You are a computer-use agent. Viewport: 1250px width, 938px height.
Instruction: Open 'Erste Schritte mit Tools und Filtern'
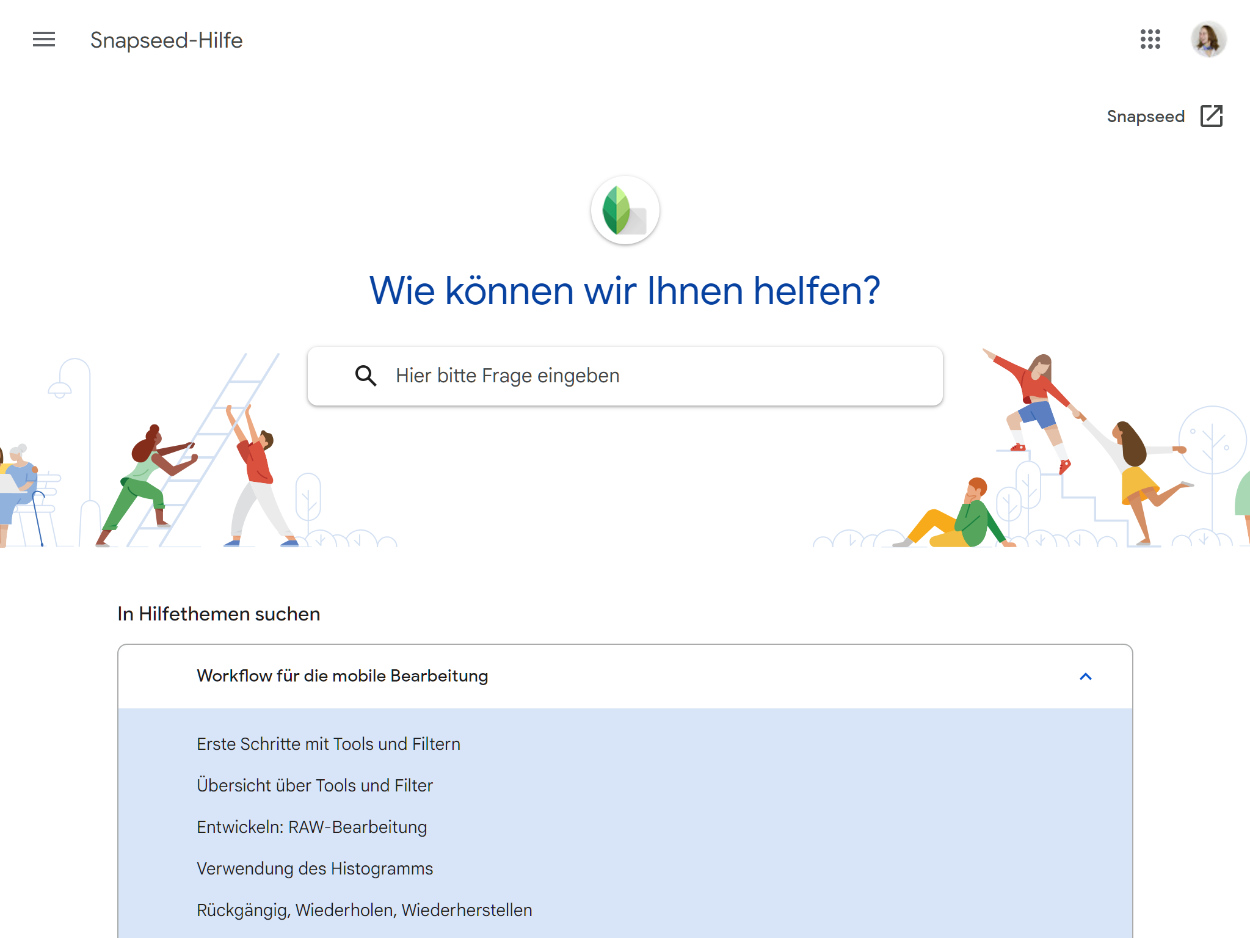pos(328,744)
